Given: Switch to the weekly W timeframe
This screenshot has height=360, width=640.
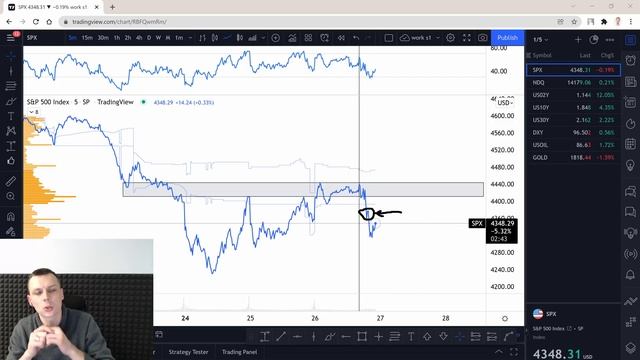Looking at the screenshot, I should [158, 38].
